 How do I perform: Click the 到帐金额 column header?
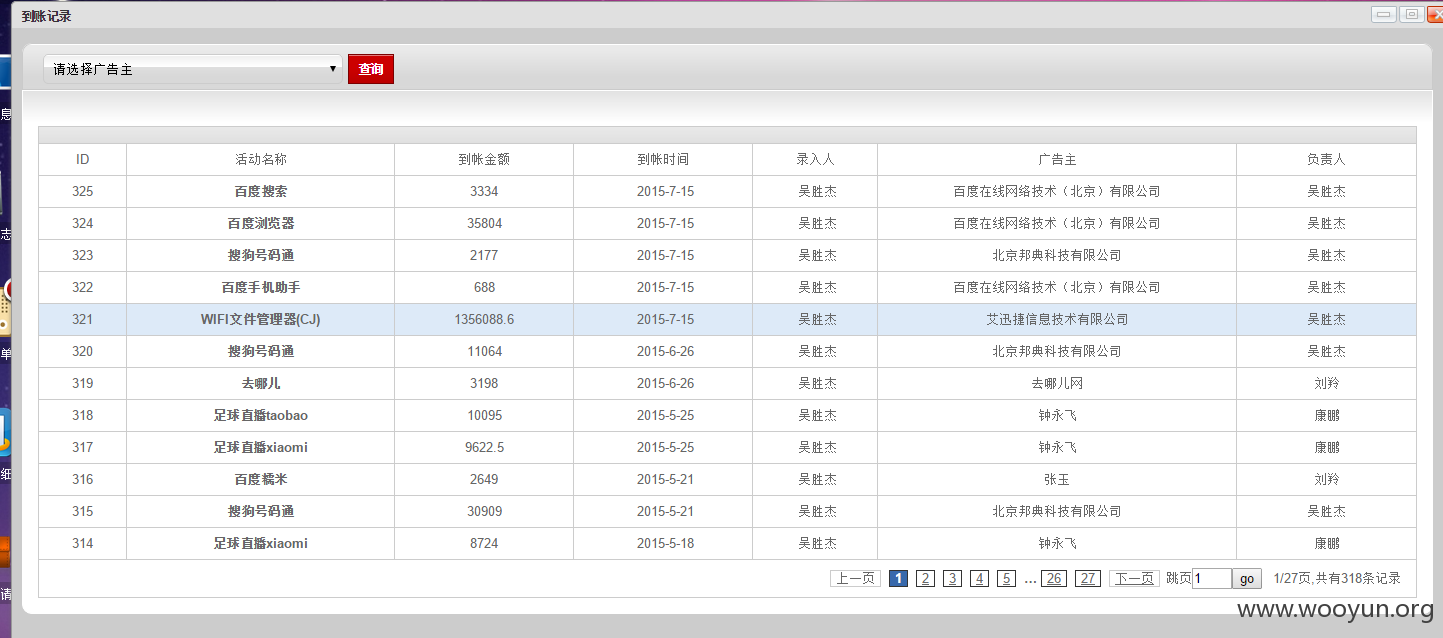click(484, 159)
